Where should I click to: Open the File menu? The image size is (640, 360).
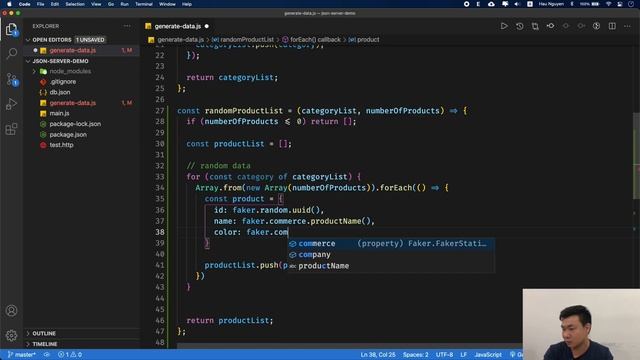point(40,4)
